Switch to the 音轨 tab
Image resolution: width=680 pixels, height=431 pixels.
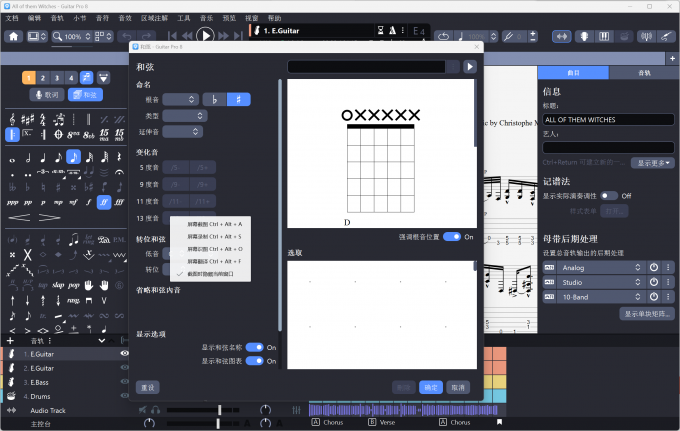642,73
